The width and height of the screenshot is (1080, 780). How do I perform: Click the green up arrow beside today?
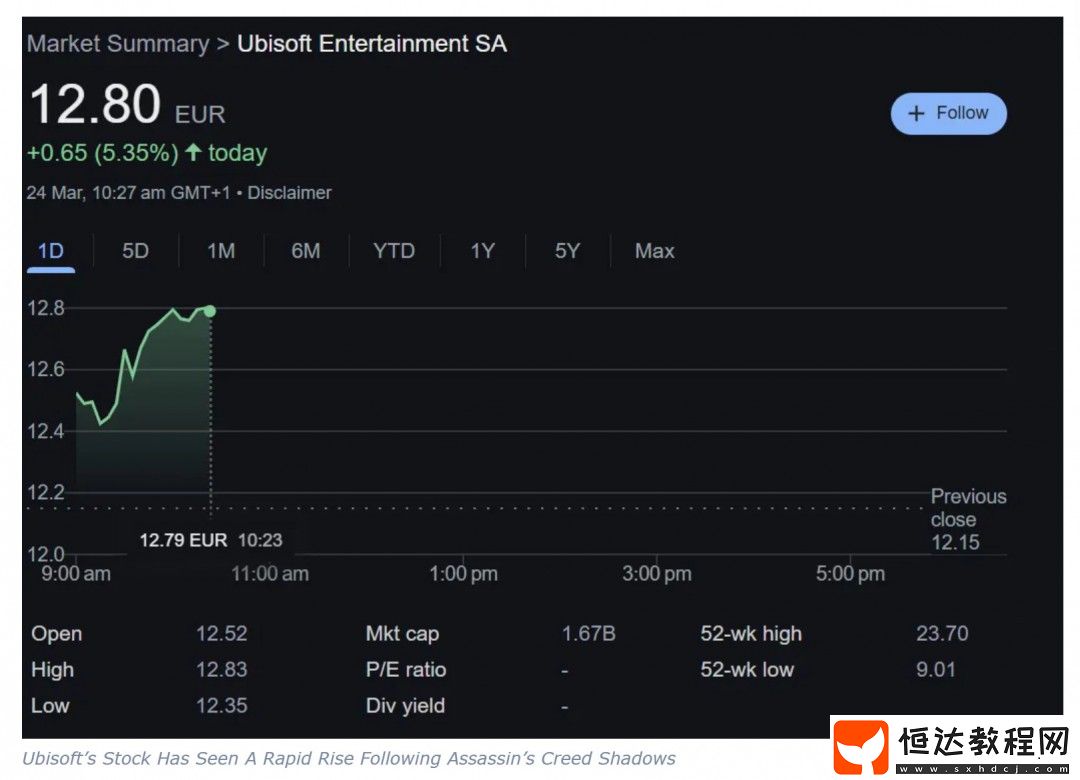194,152
